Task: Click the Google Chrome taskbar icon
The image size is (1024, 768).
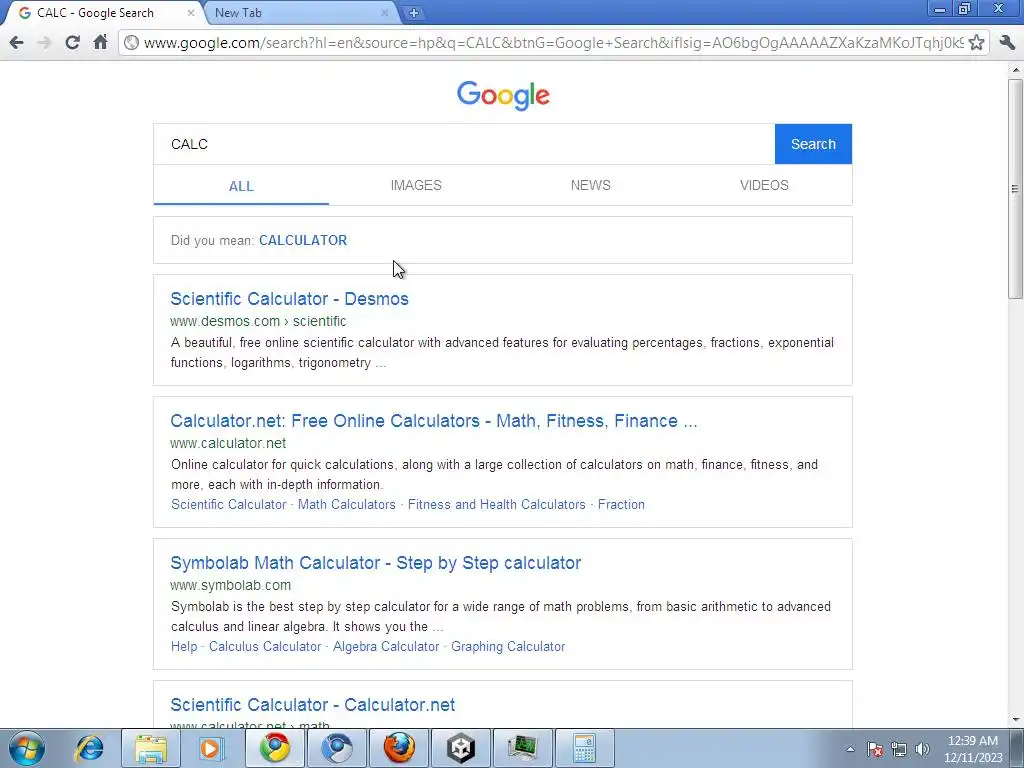Action: [274, 748]
